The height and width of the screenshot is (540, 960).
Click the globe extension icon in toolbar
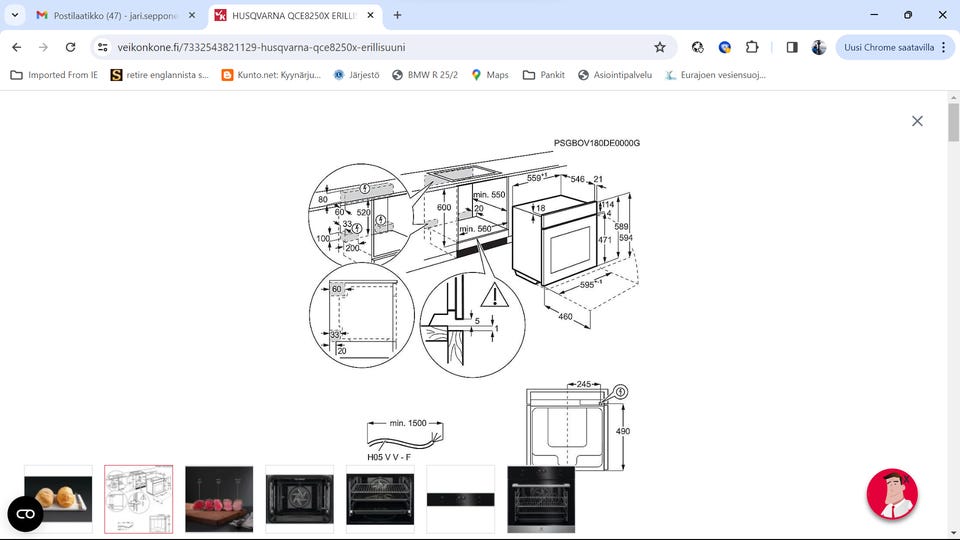[x=697, y=47]
